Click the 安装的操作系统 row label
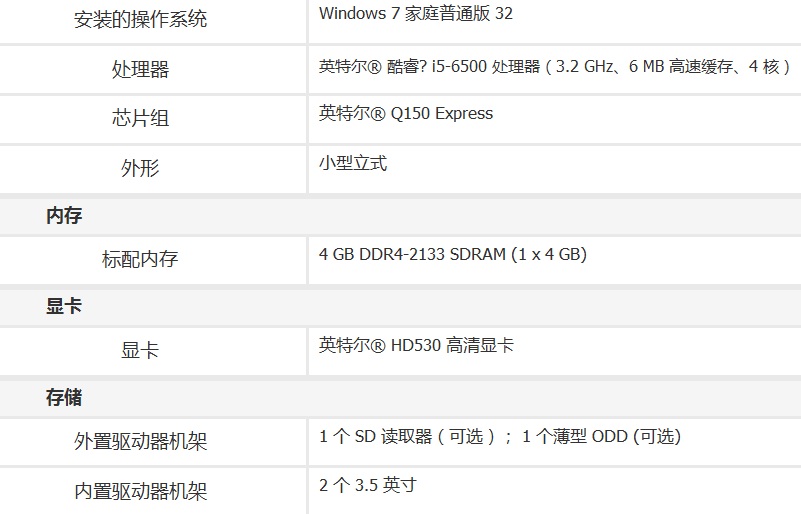The width and height of the screenshot is (801, 514). tap(140, 19)
